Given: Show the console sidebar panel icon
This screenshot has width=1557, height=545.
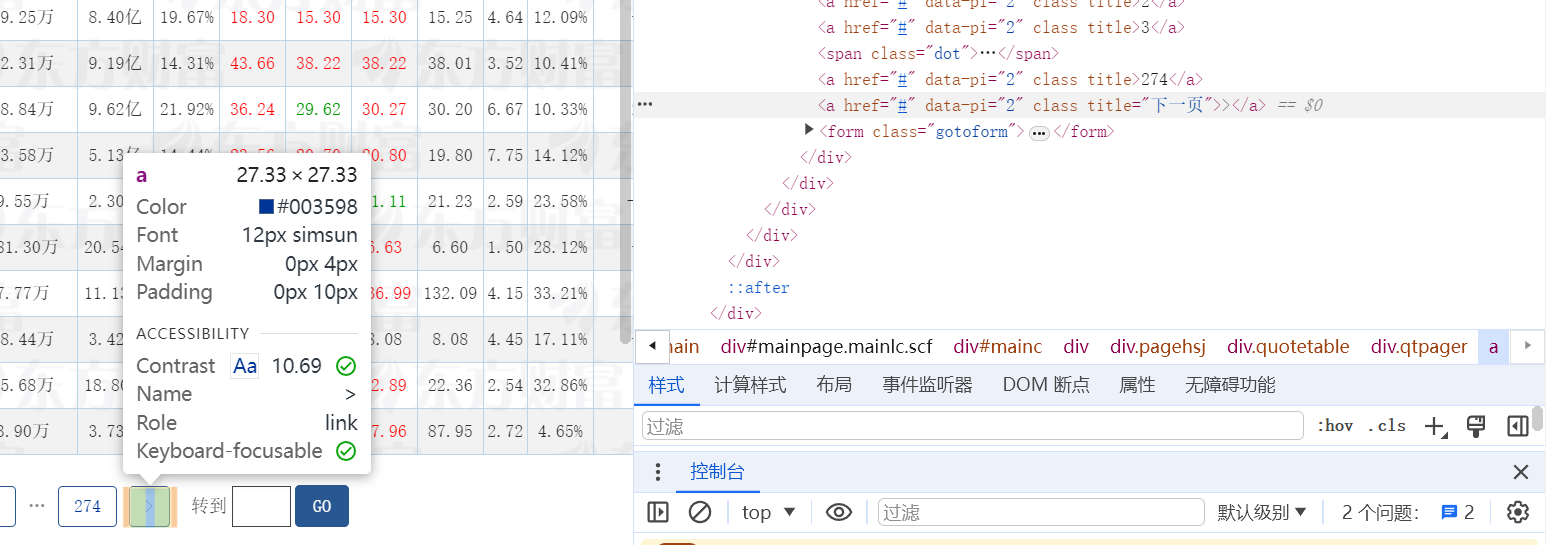Looking at the screenshot, I should tap(658, 512).
